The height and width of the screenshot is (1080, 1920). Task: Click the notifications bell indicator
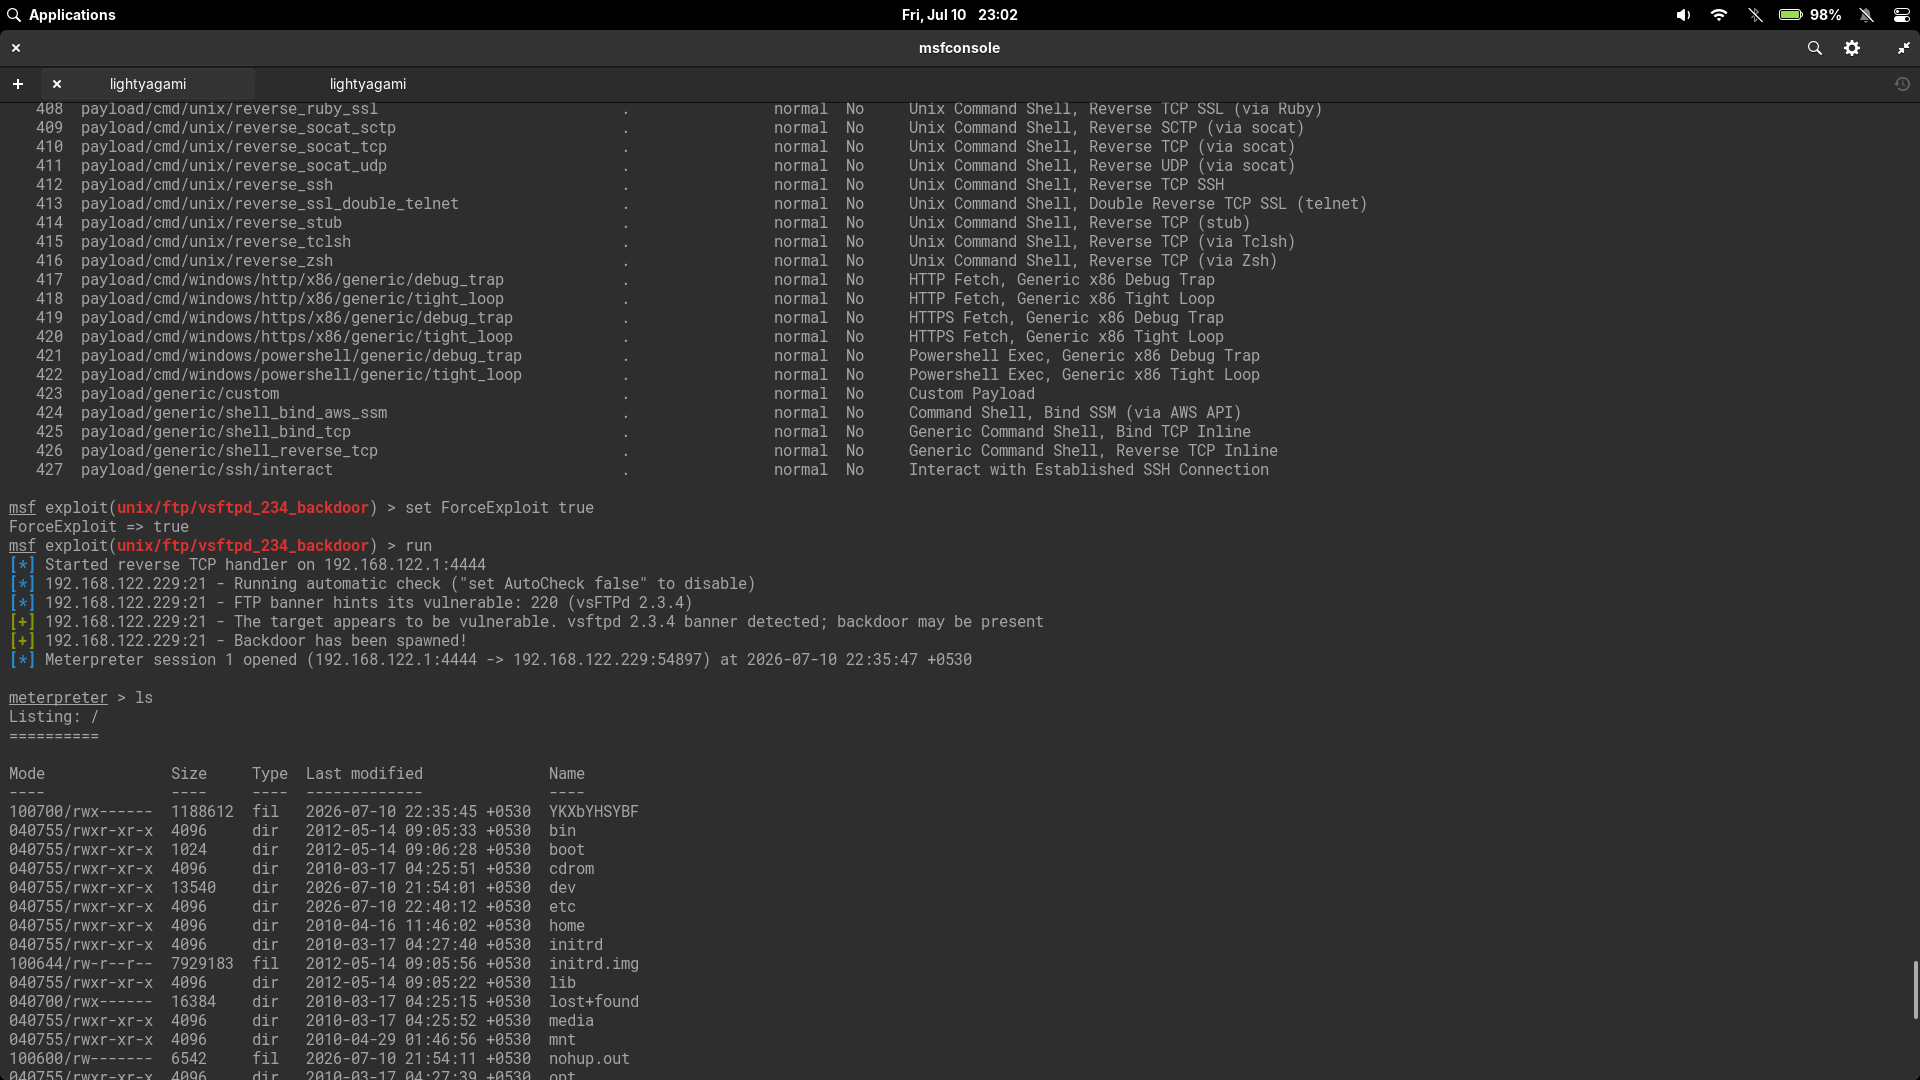point(1866,15)
